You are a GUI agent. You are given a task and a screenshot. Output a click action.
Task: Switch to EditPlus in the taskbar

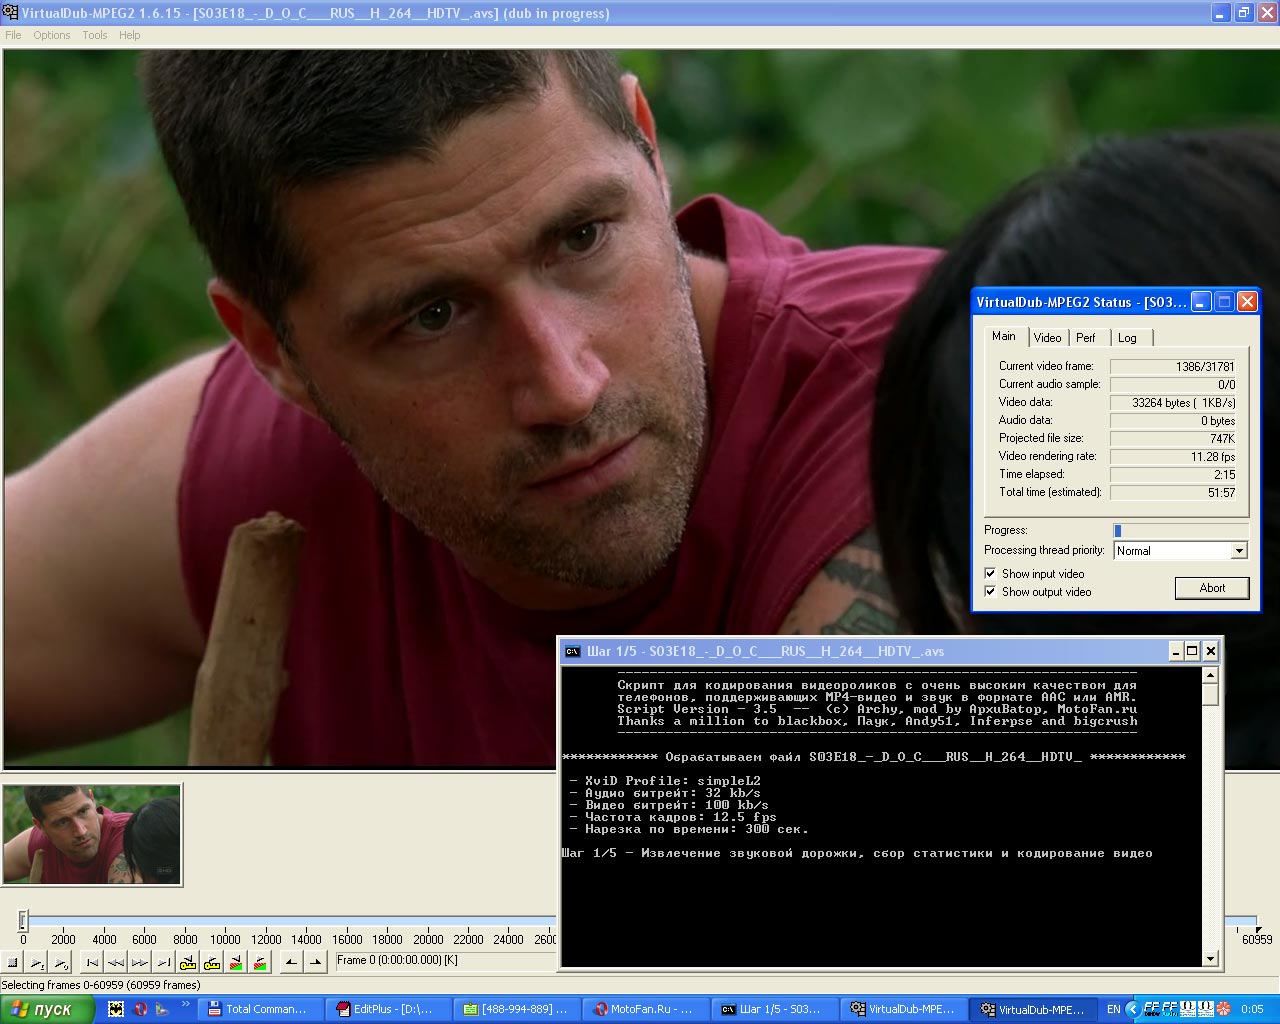391,1009
